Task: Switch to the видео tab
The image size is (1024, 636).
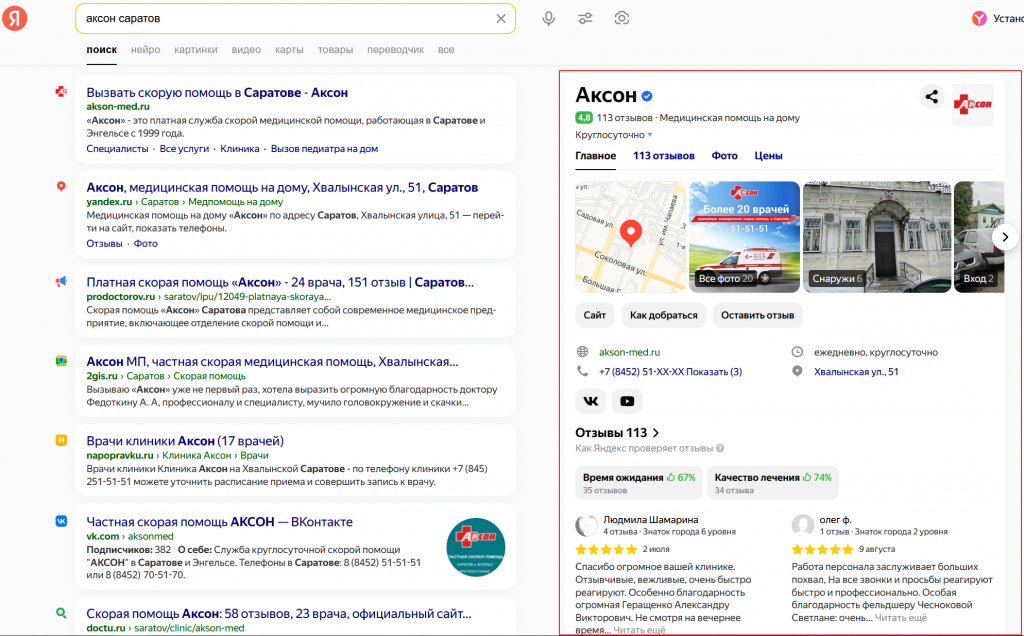Action: [x=246, y=50]
